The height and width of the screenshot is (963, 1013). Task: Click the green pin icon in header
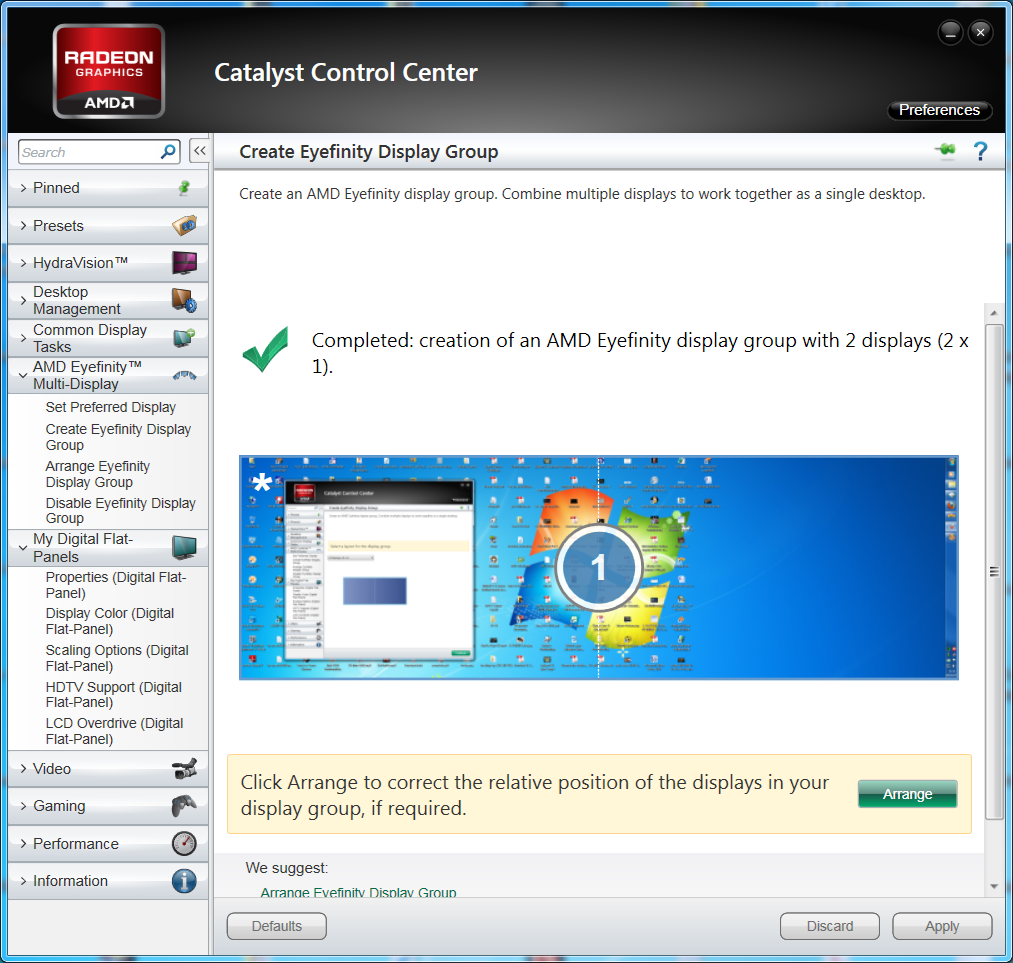point(944,151)
